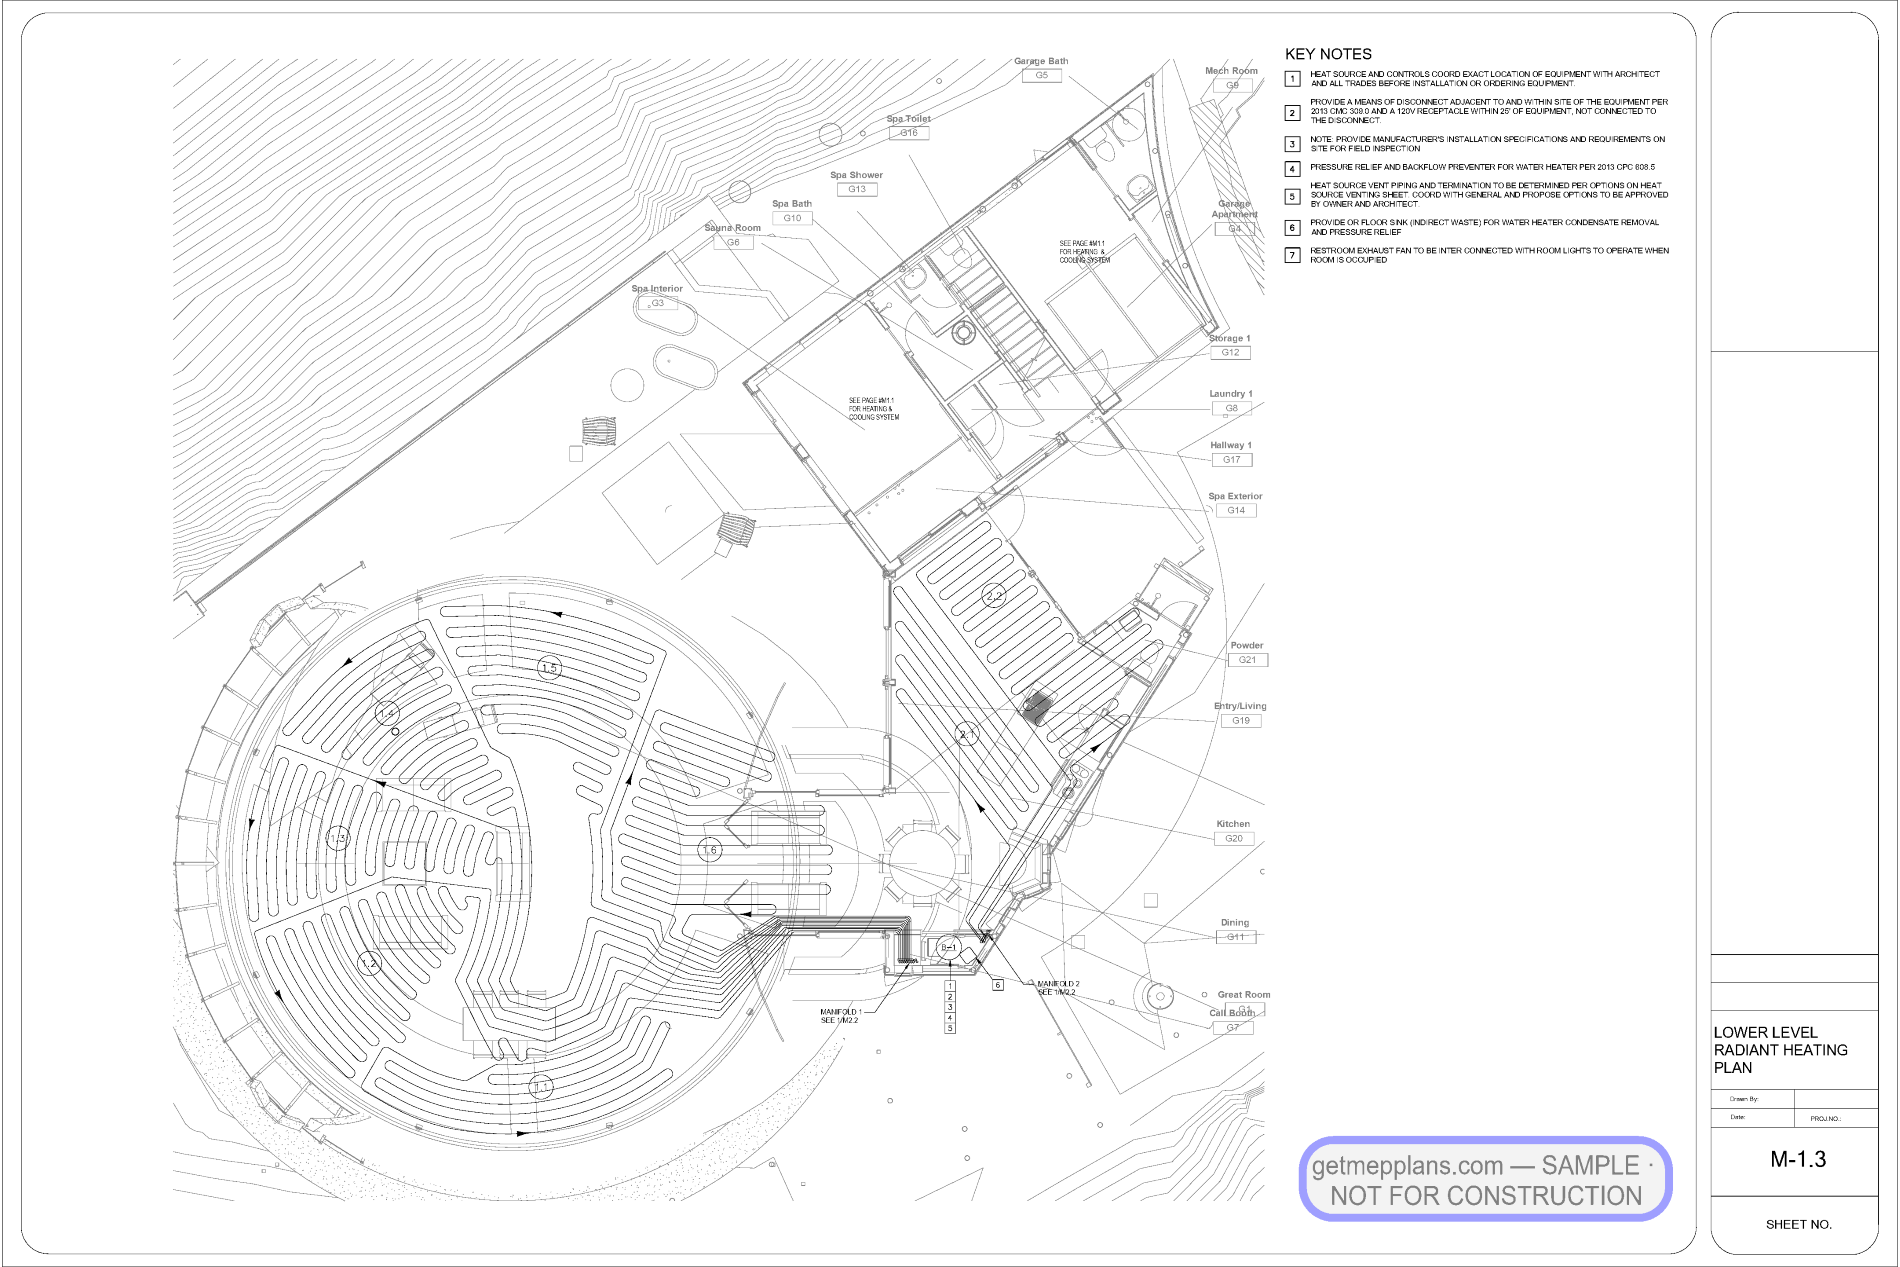The width and height of the screenshot is (1900, 1267).
Task: Click the Great Room label
Action: tap(1243, 995)
